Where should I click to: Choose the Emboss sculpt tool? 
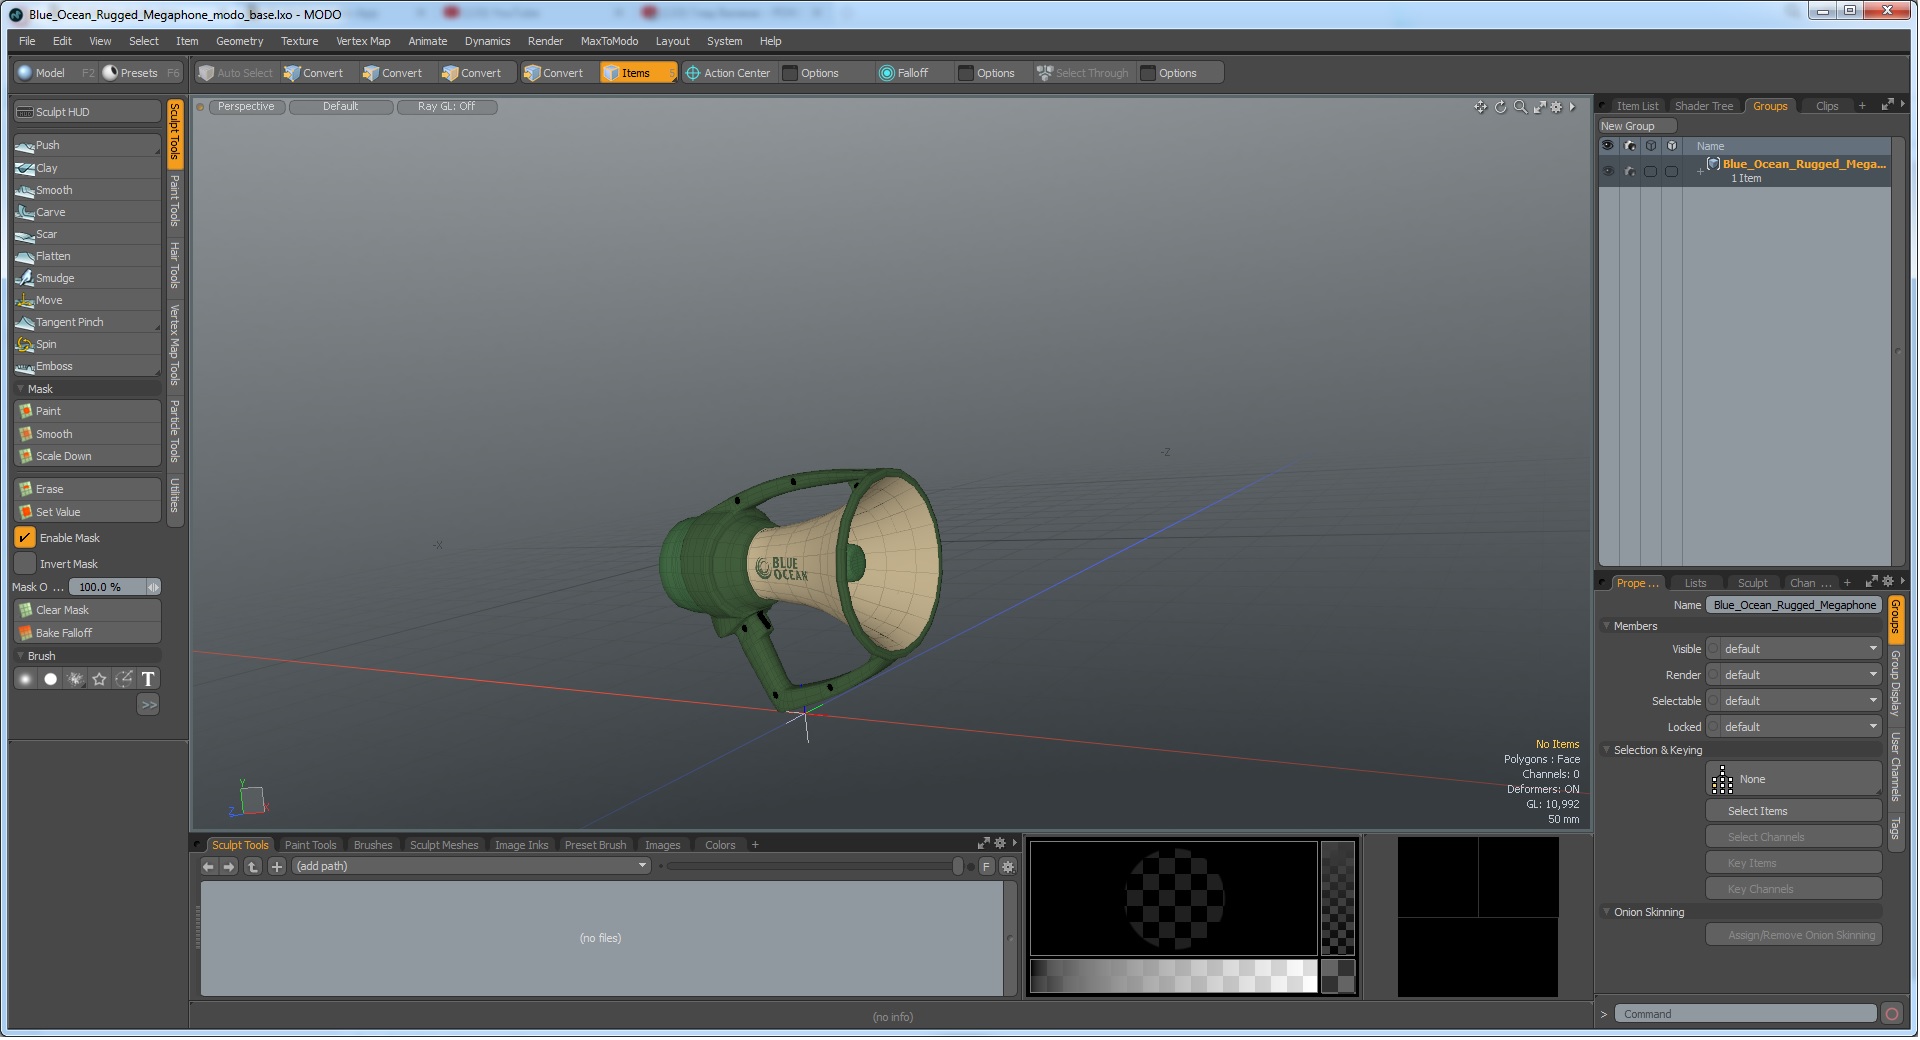(87, 366)
